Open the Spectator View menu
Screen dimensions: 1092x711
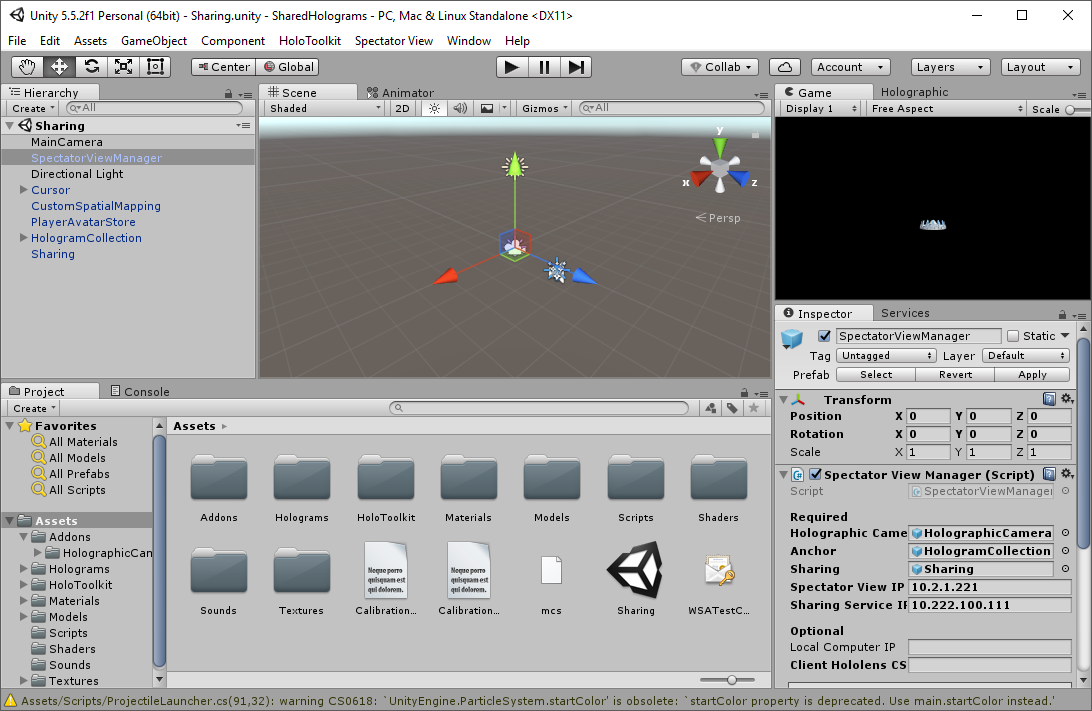point(393,41)
